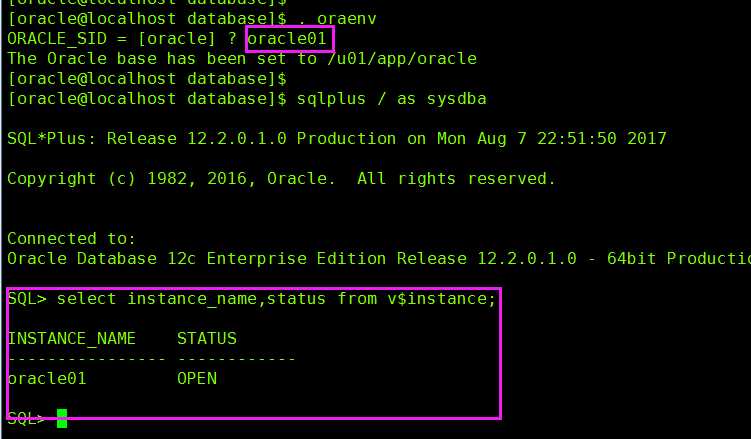This screenshot has height=439, width=751.
Task: Click the 22:51:50 timestamp text
Action: pyautogui.click(x=577, y=138)
